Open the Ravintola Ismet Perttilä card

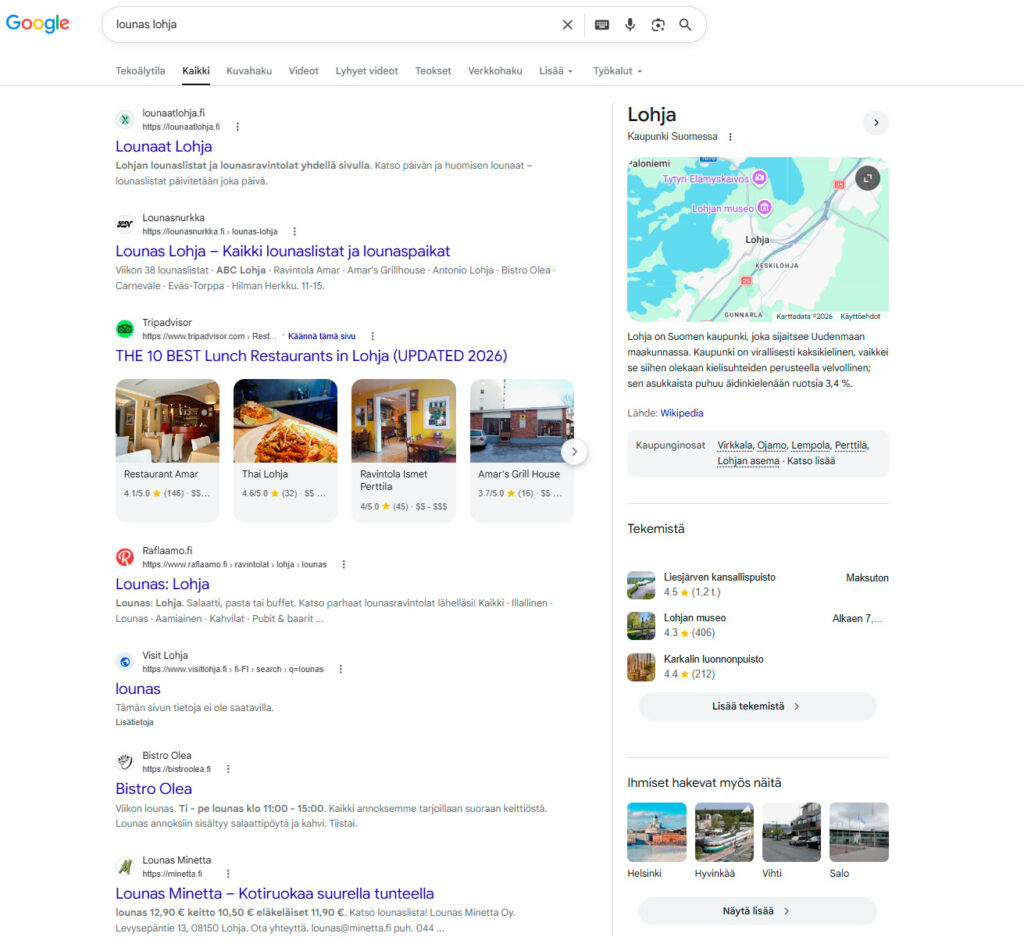click(x=404, y=450)
